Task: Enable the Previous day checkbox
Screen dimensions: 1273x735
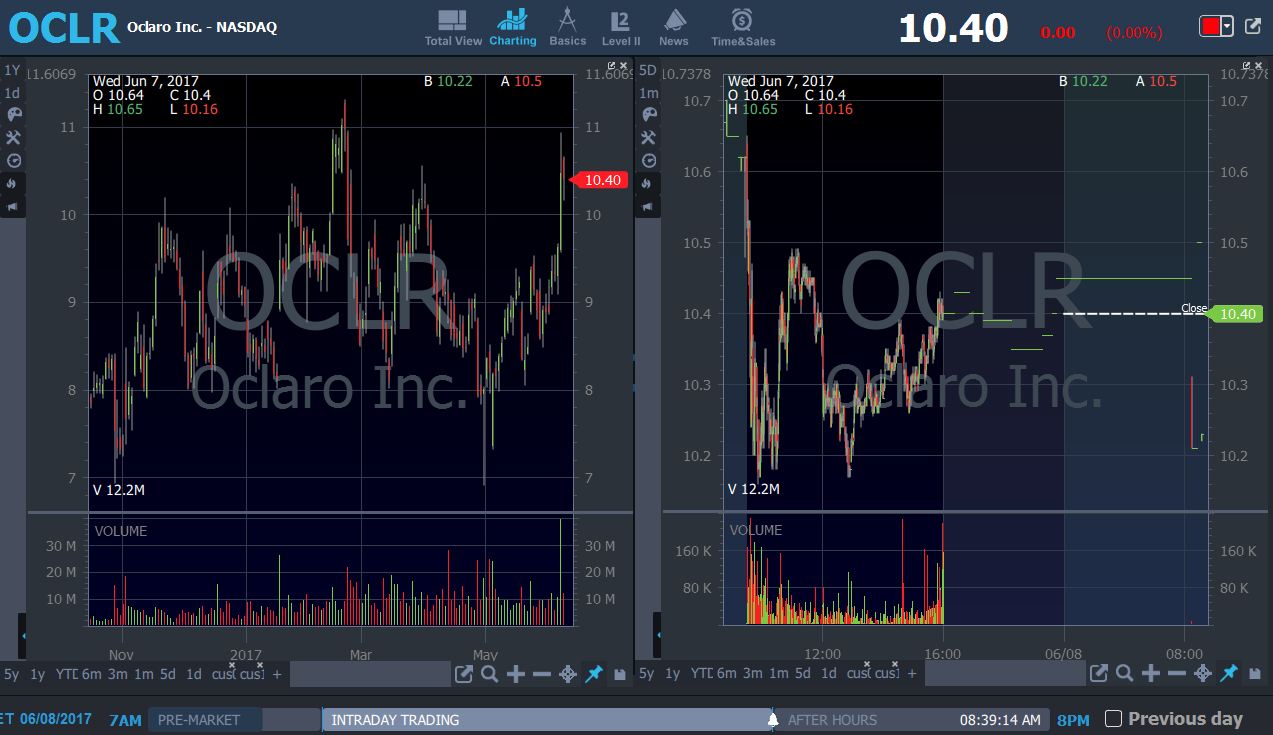Action: point(1113,719)
